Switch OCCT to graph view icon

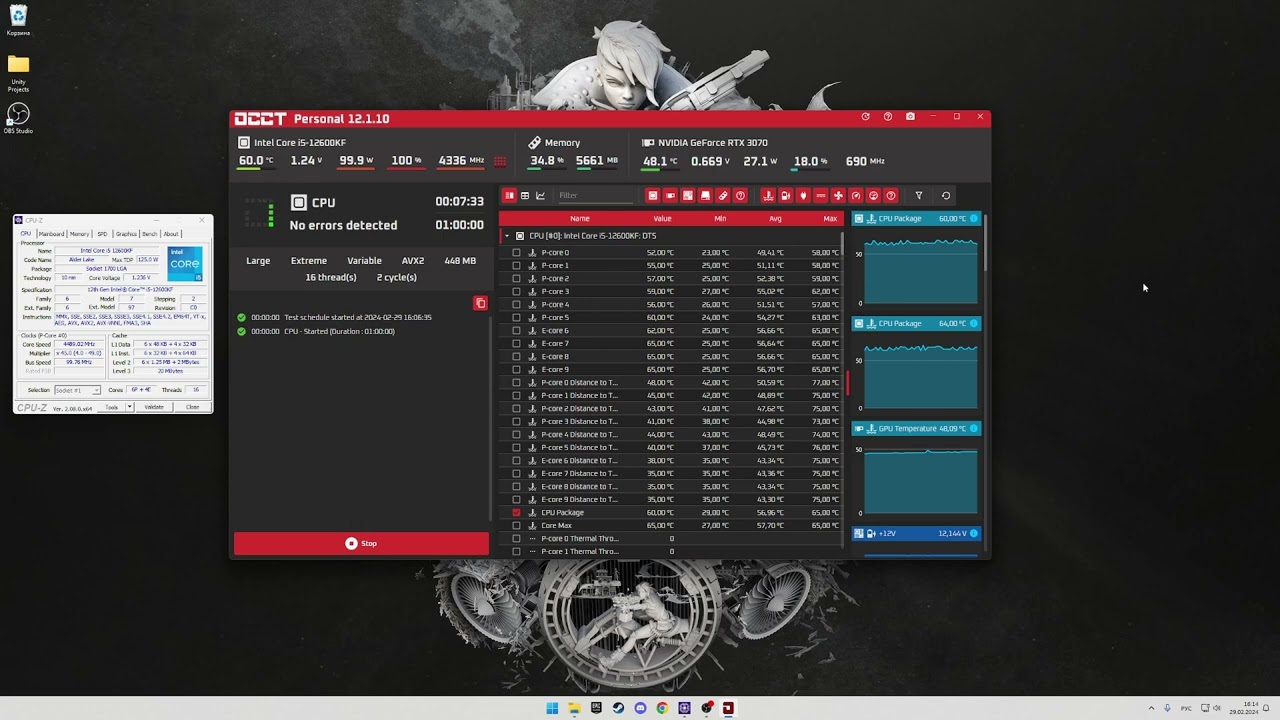(x=541, y=196)
